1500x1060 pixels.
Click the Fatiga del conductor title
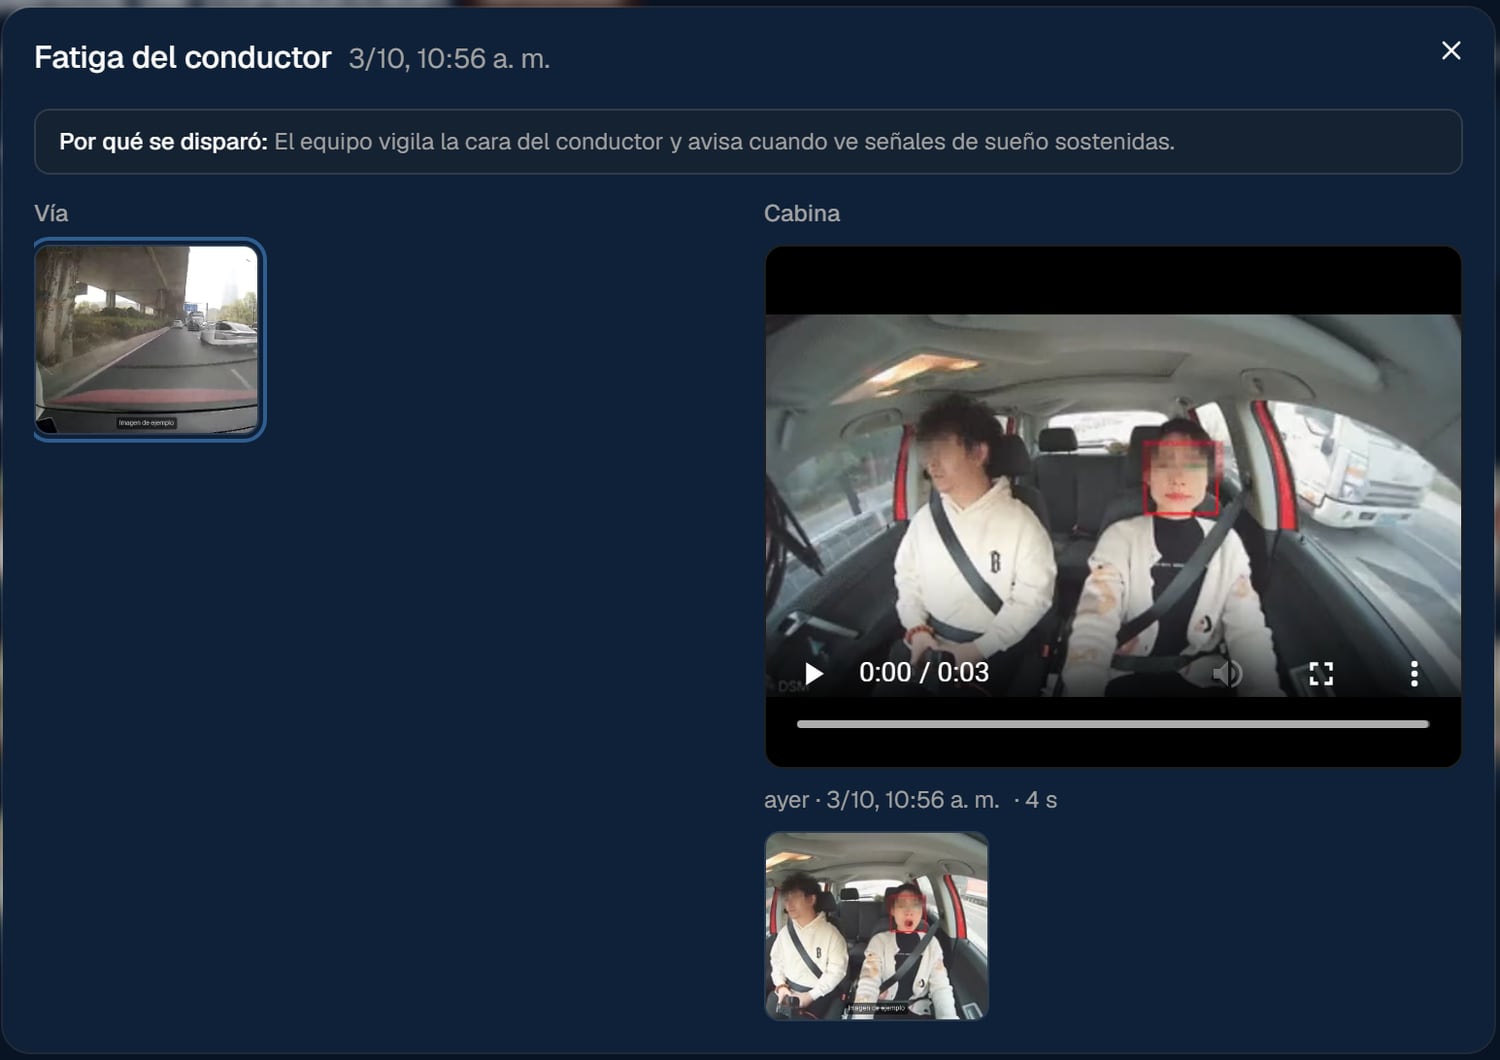183,58
